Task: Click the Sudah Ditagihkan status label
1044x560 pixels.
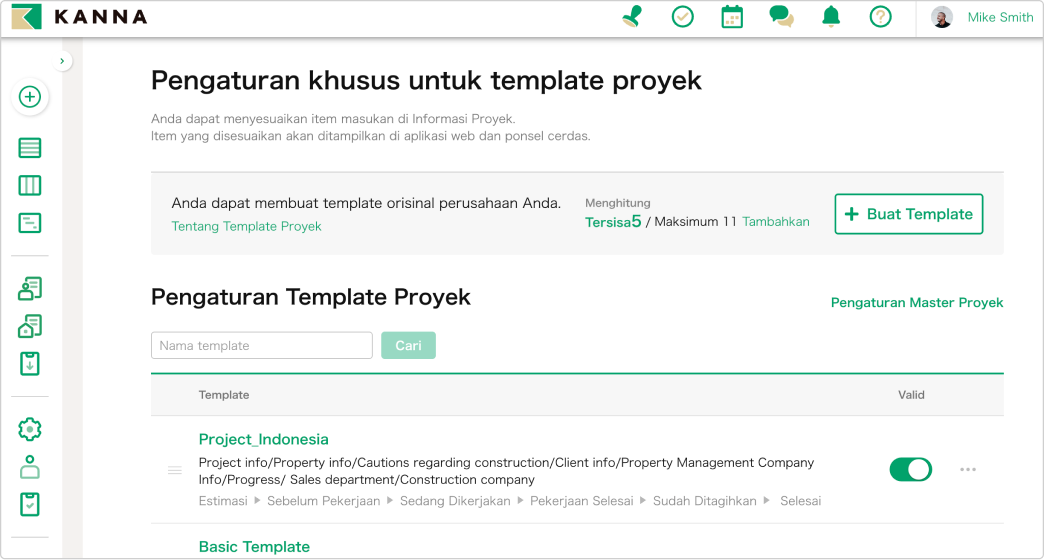Action: tap(704, 501)
